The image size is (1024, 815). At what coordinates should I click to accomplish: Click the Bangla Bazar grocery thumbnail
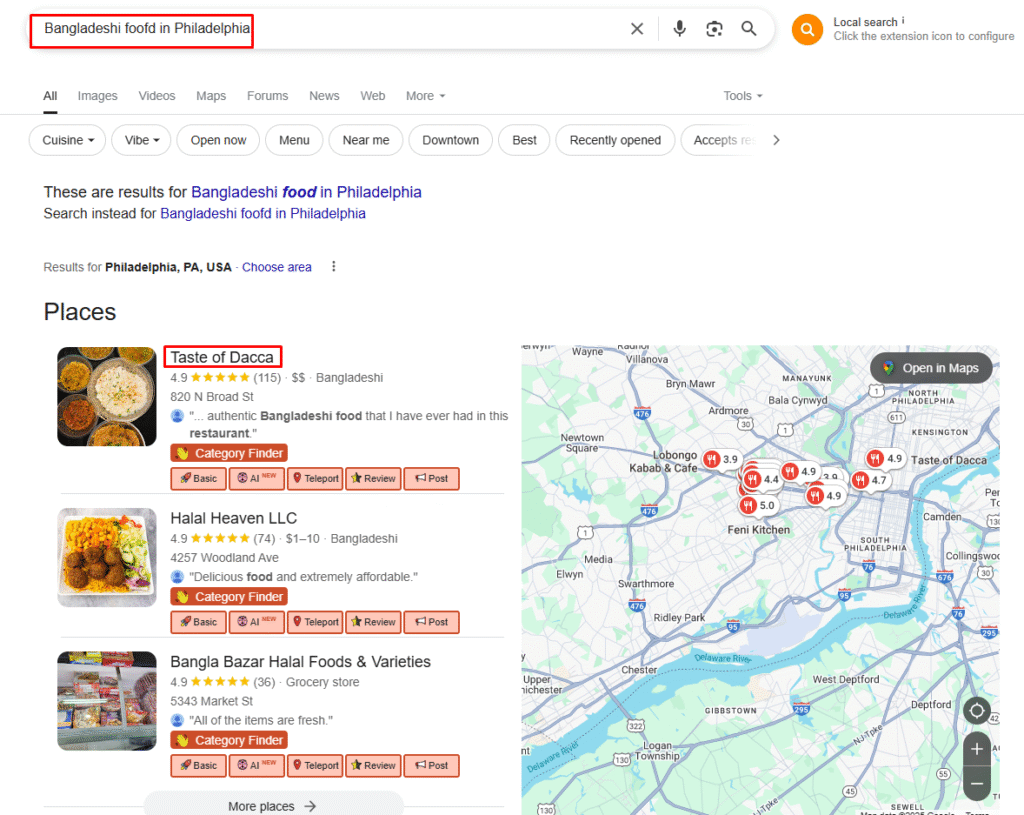click(107, 701)
